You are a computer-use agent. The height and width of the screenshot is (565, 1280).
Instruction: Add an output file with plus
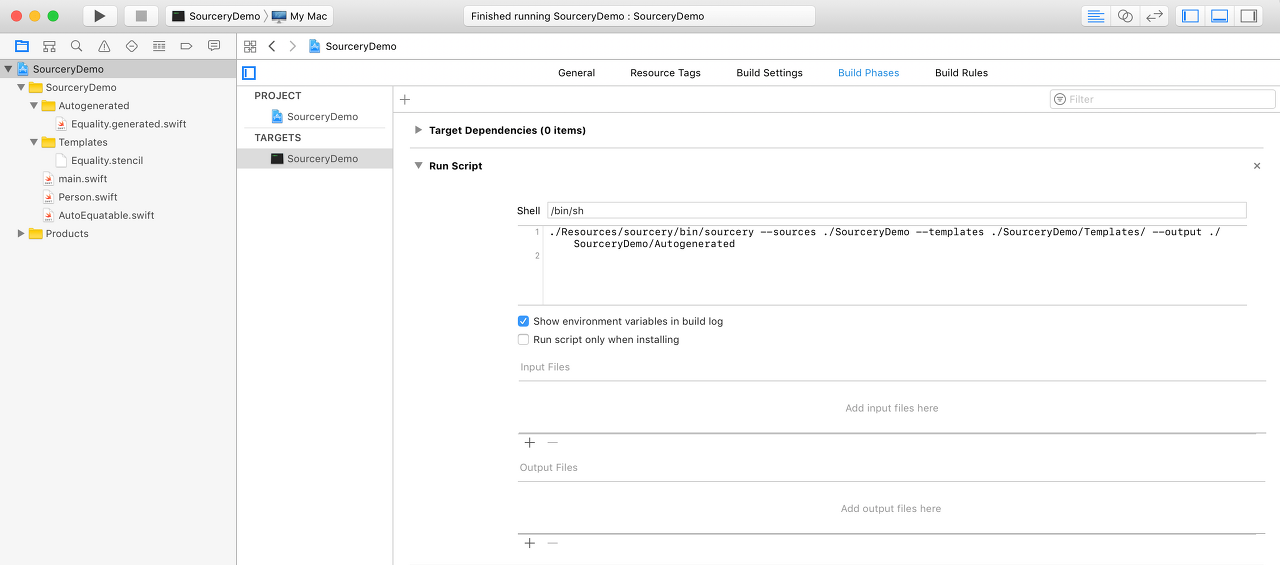(x=530, y=543)
